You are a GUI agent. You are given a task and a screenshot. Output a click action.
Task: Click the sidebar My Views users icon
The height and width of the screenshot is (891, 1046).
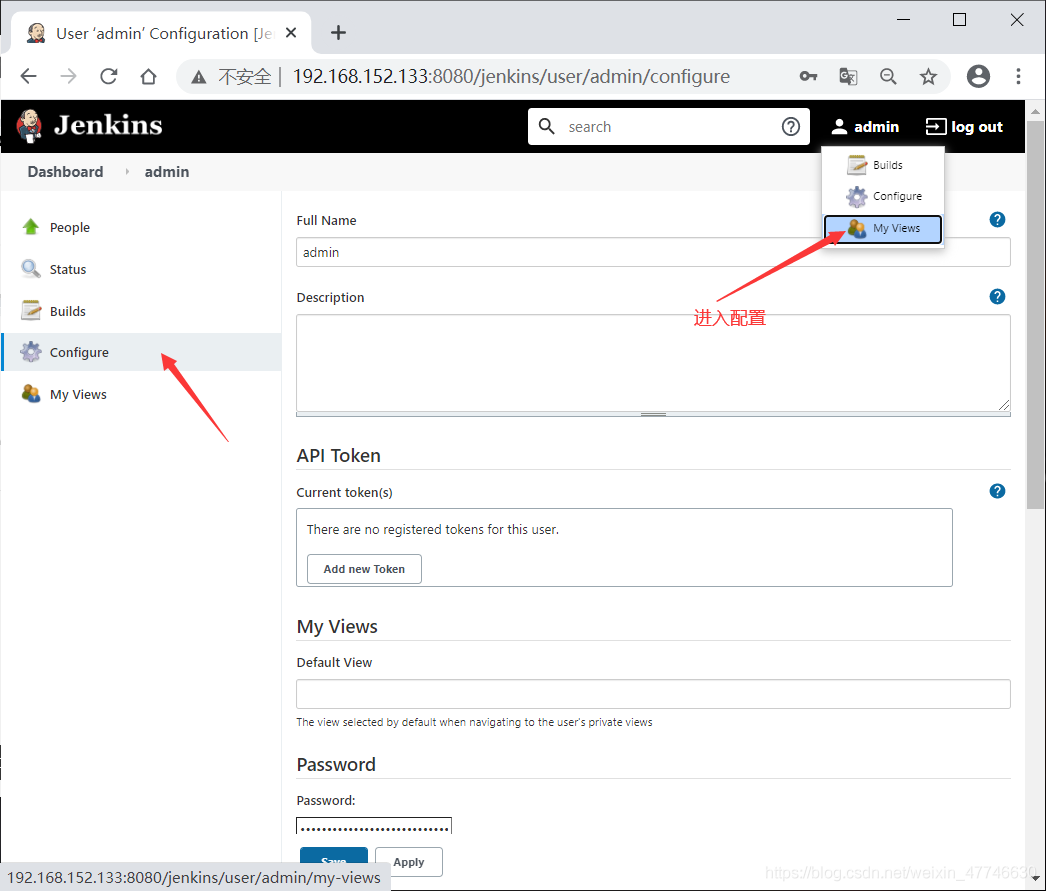31,393
